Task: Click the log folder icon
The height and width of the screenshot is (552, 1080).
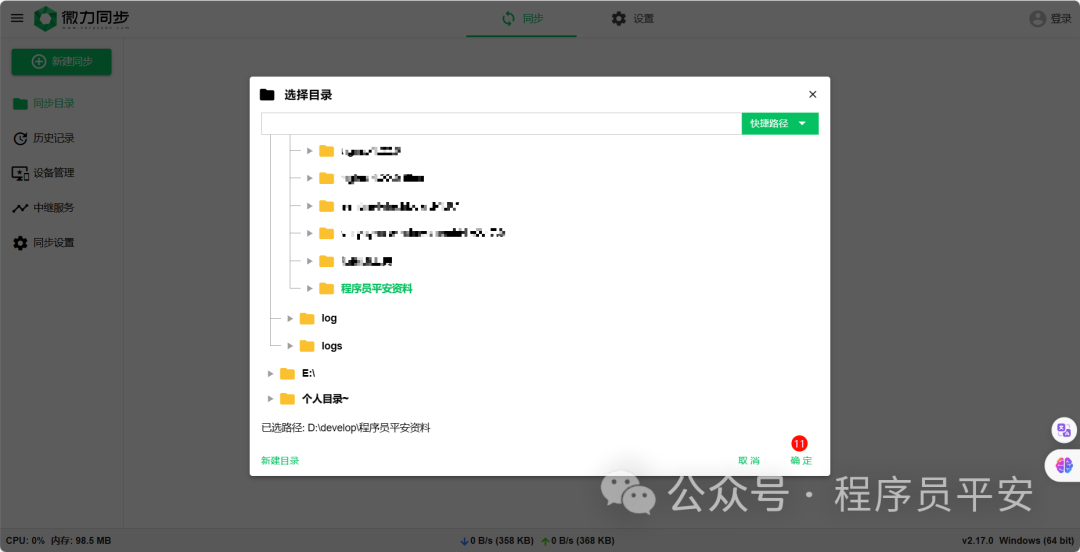Action: tap(307, 318)
